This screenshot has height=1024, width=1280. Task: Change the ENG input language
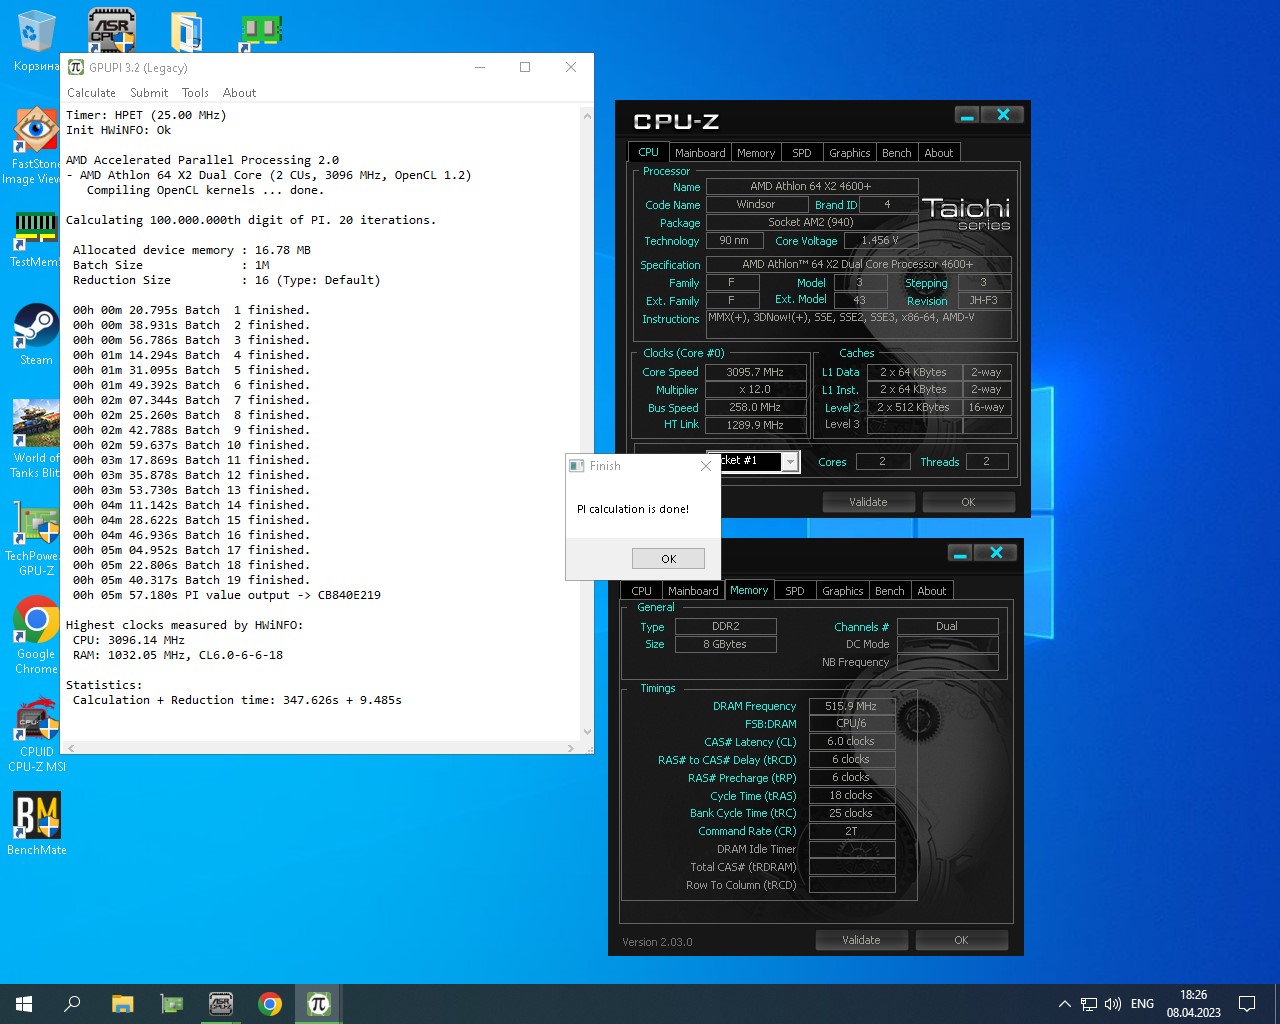[x=1142, y=1004]
